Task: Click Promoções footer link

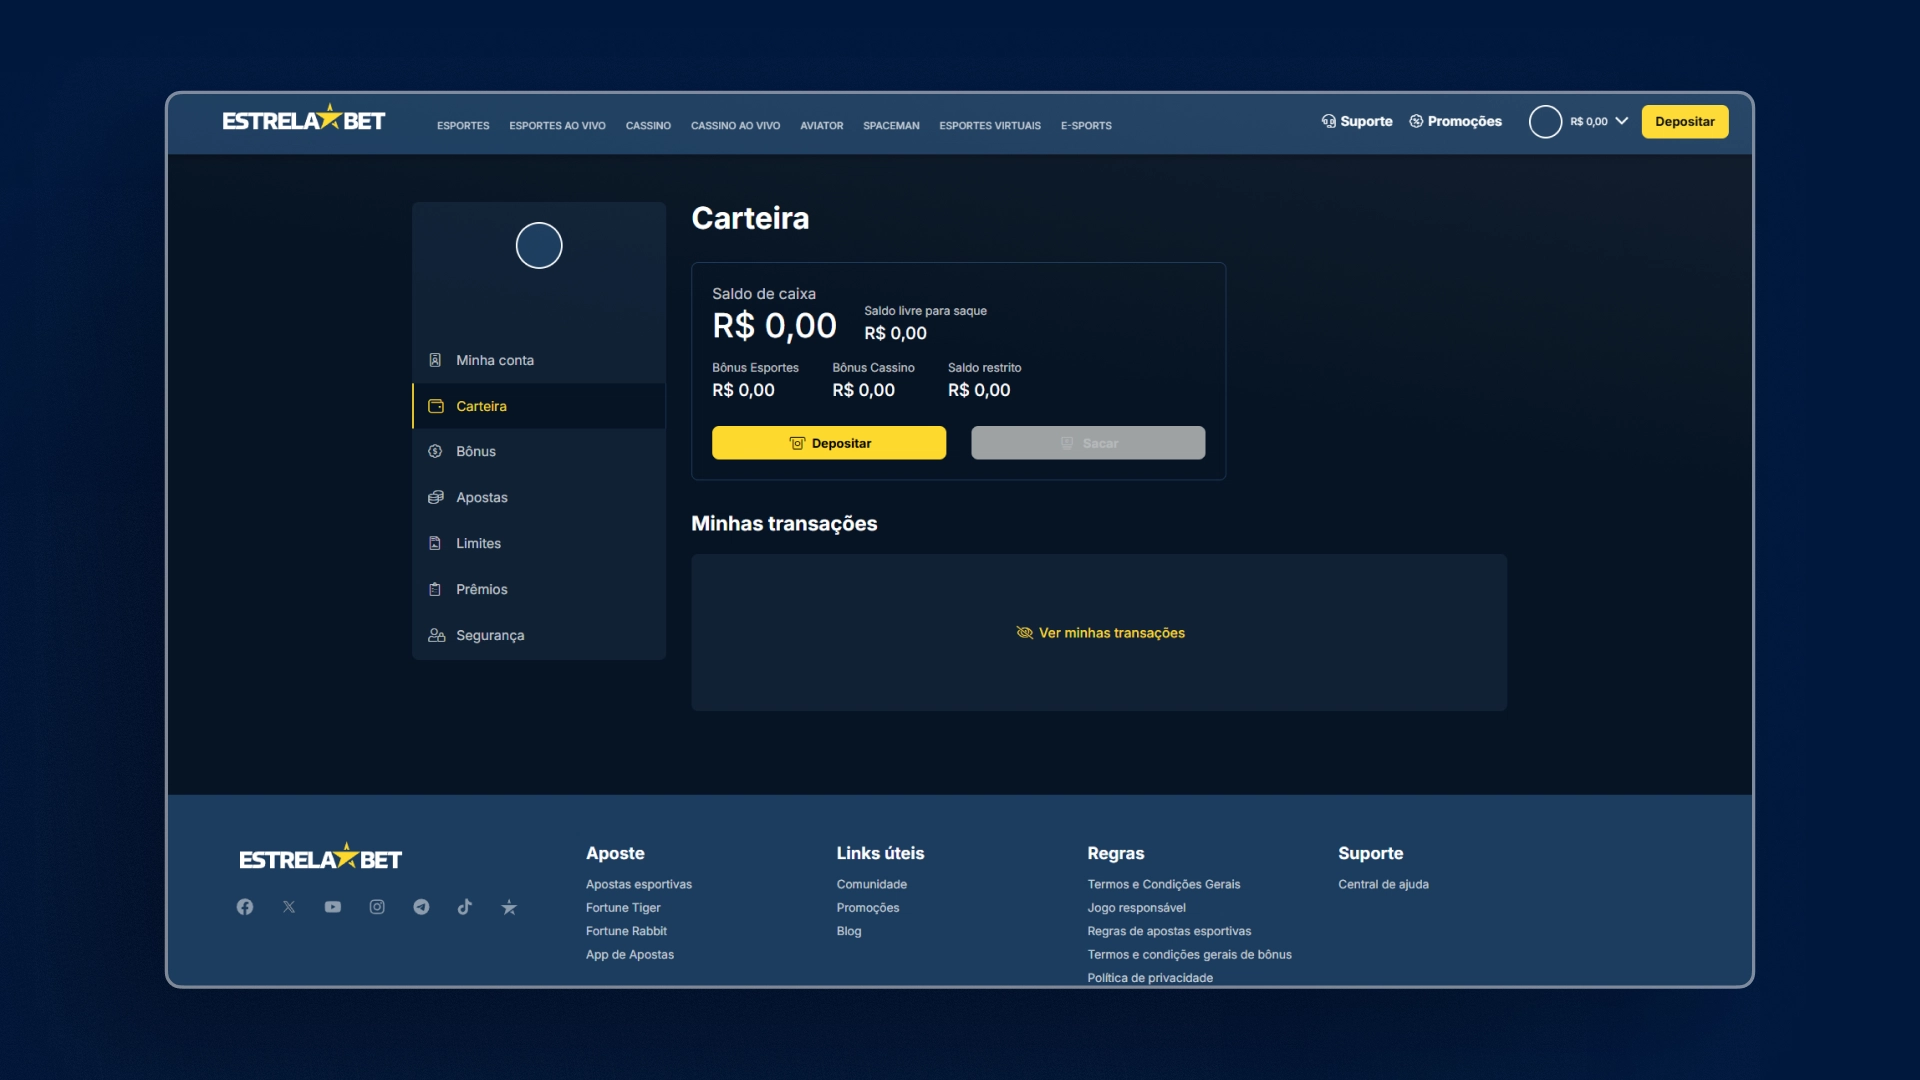Action: coord(867,907)
